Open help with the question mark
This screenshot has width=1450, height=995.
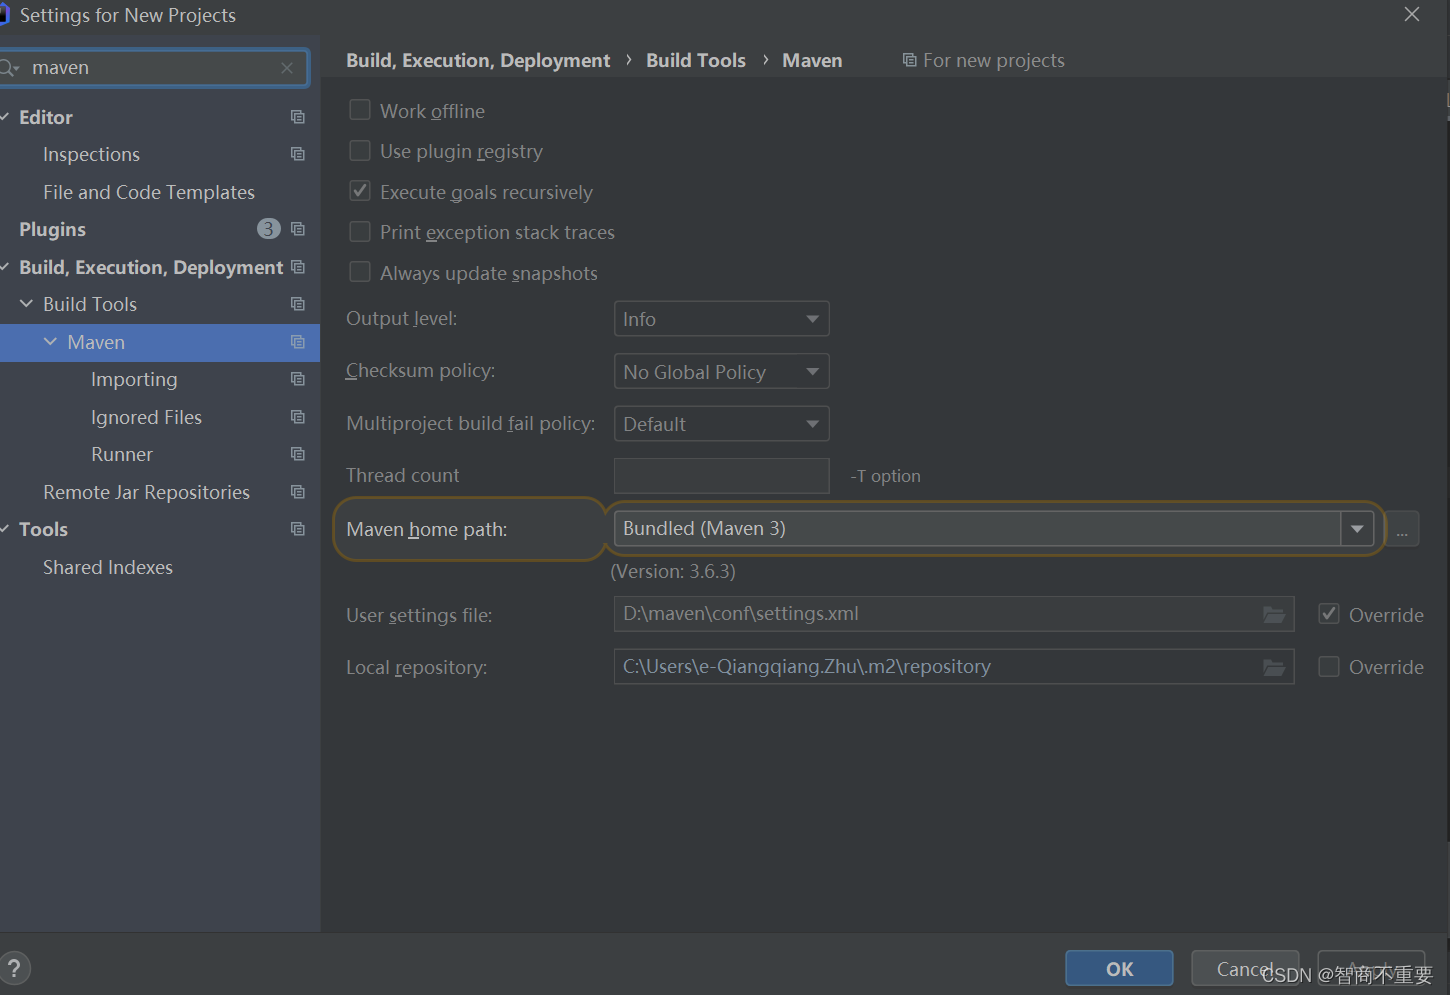click(14, 968)
